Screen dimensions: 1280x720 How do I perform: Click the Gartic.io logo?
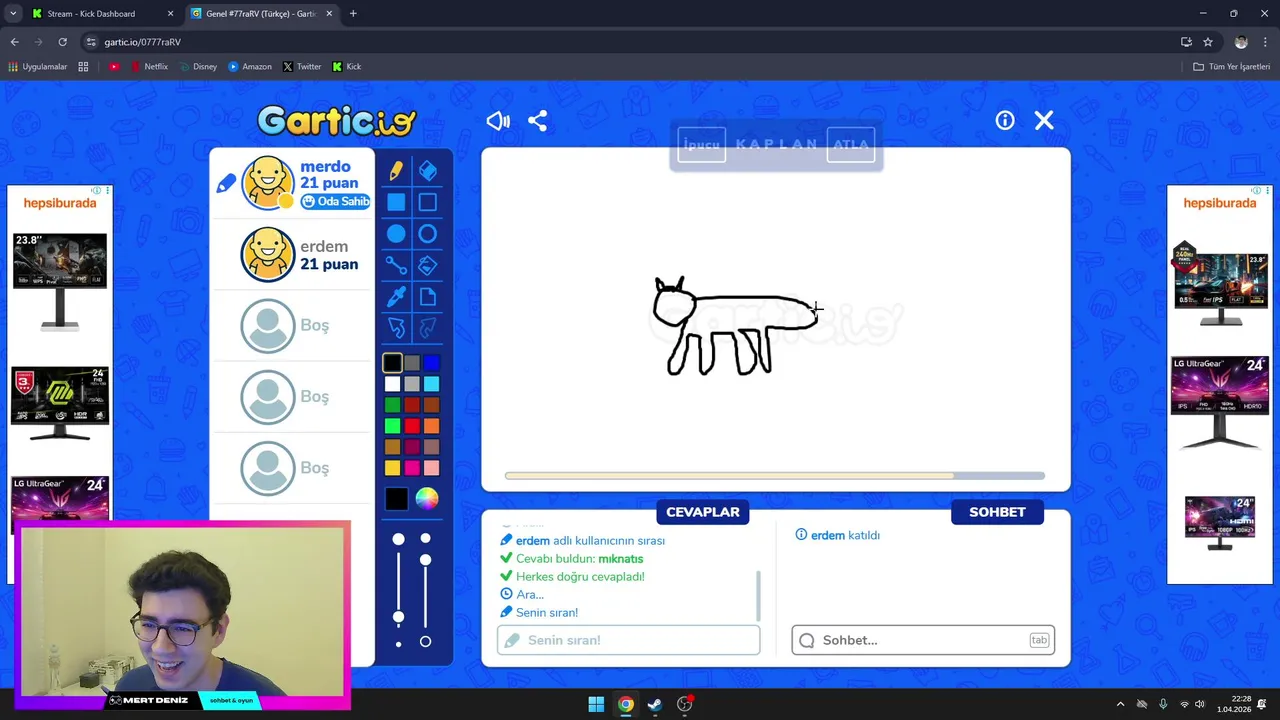(336, 121)
